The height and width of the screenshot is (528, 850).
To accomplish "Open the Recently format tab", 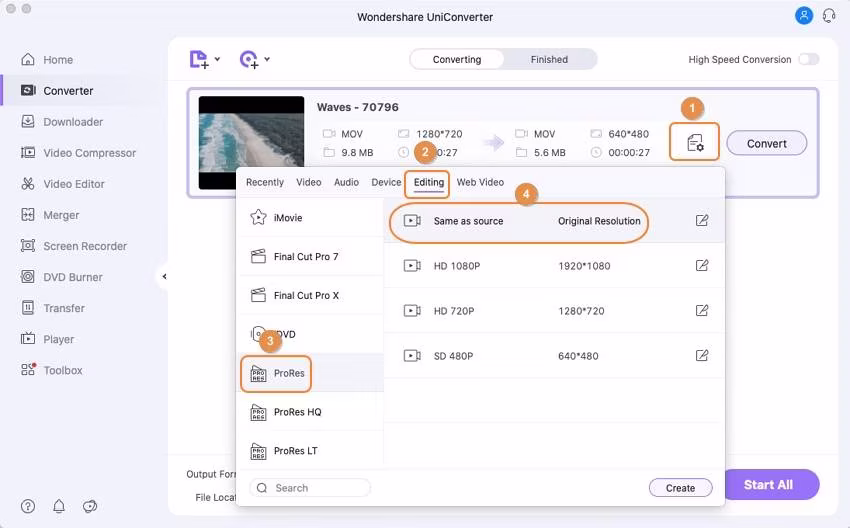I will (265, 182).
